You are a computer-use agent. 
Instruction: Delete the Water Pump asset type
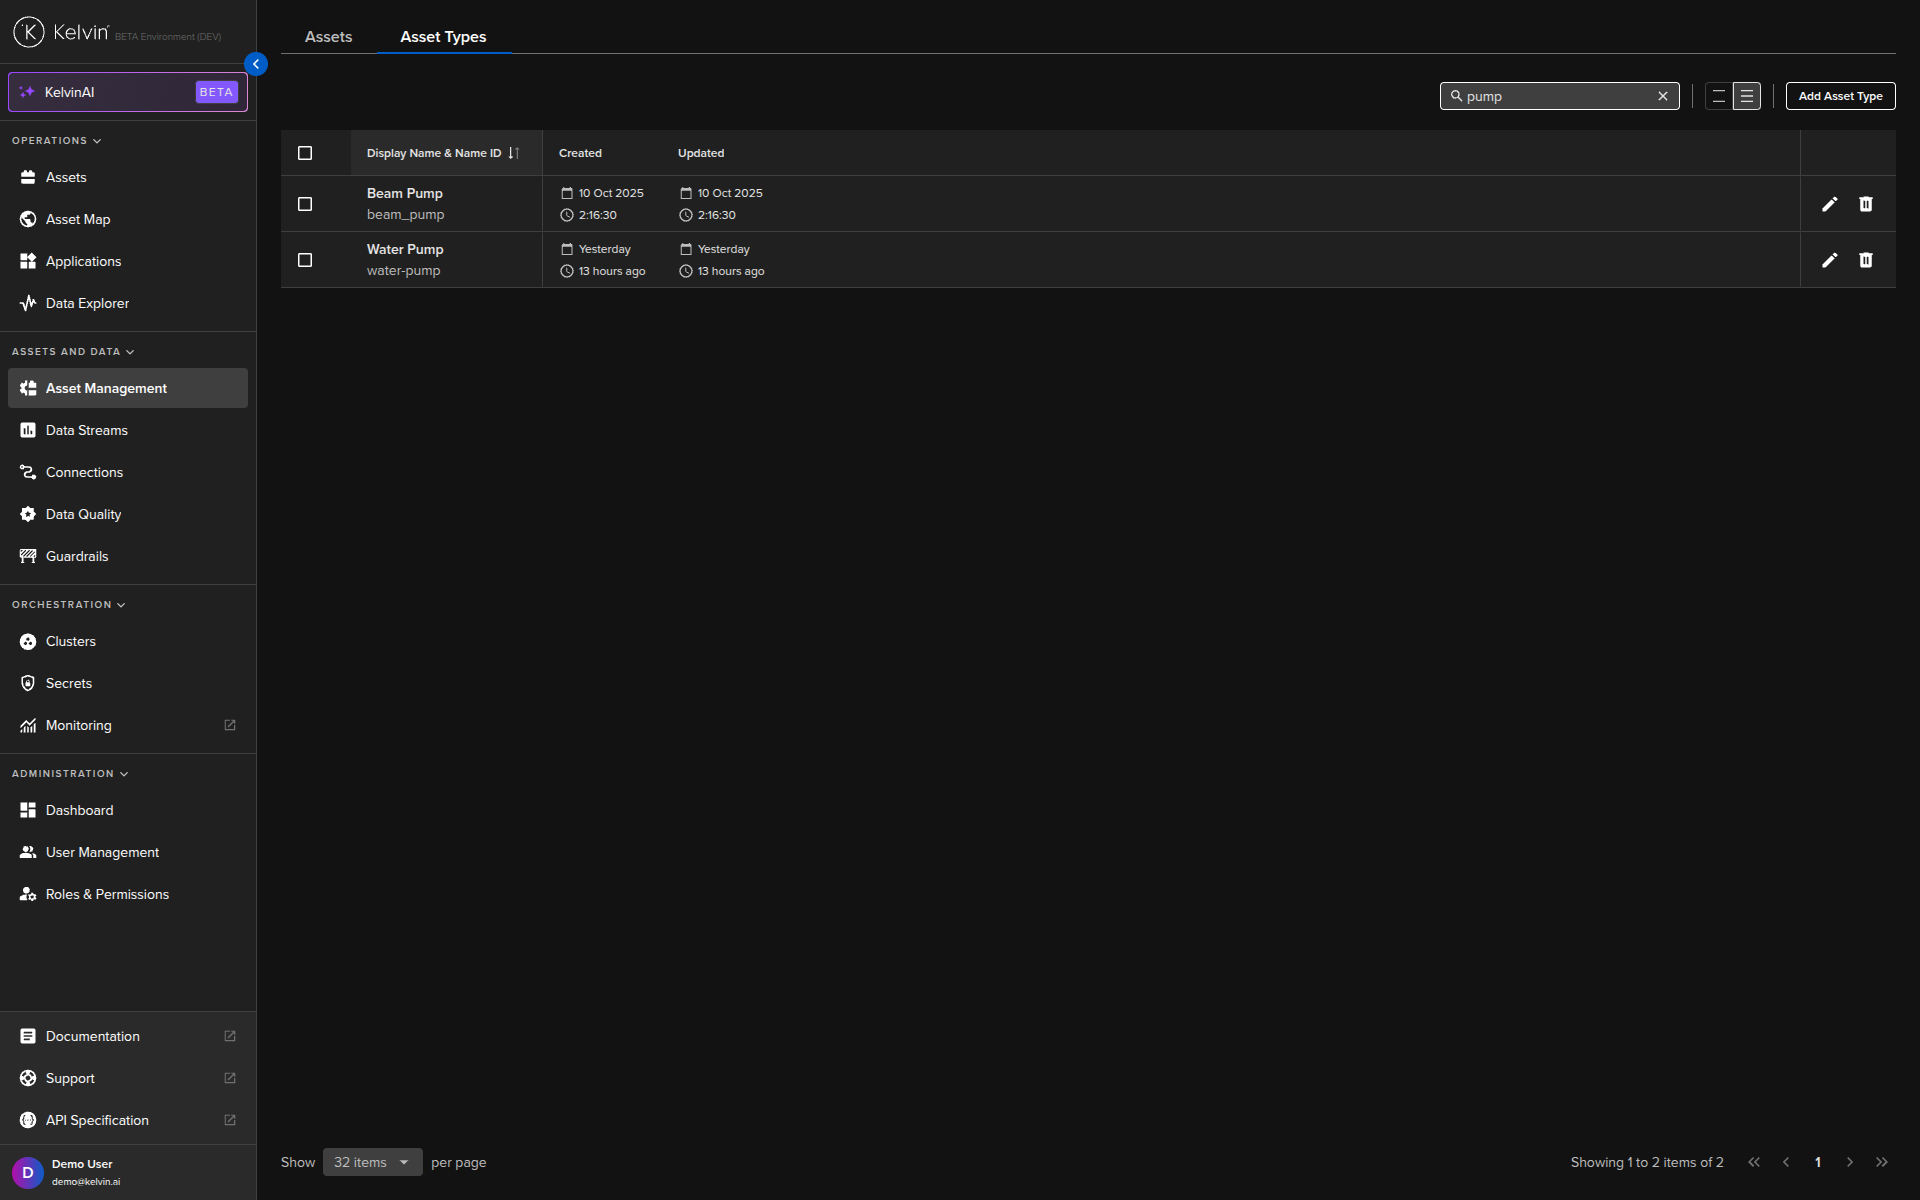click(1865, 260)
